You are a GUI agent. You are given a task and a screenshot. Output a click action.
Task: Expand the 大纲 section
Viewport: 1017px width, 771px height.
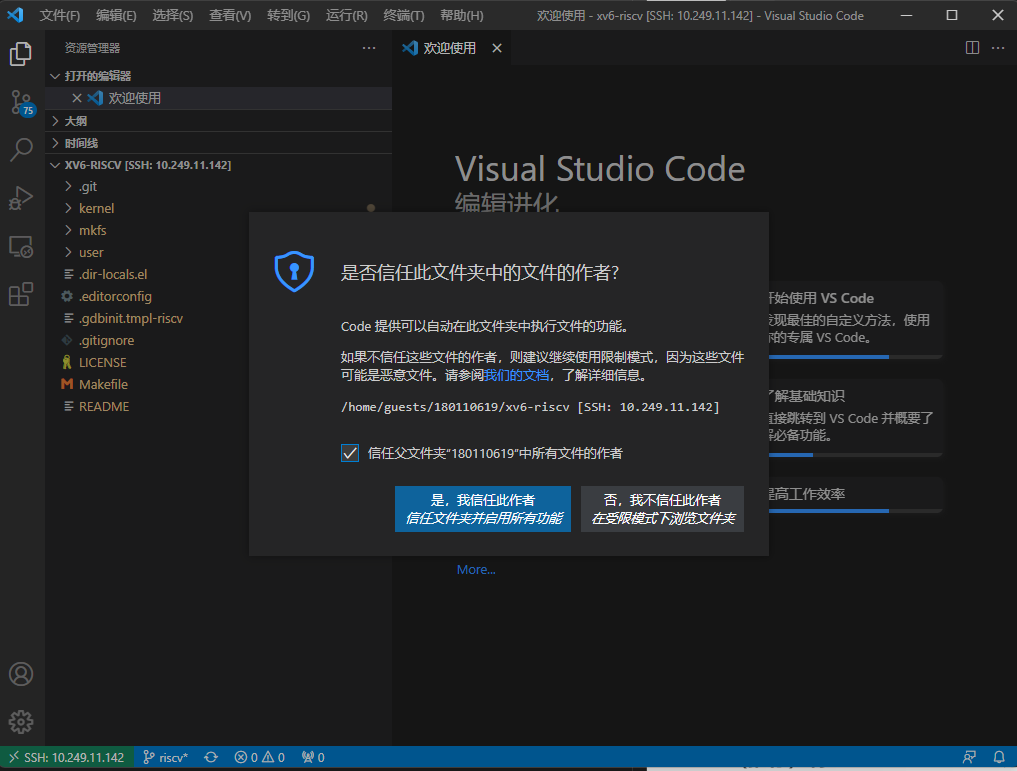point(76,120)
